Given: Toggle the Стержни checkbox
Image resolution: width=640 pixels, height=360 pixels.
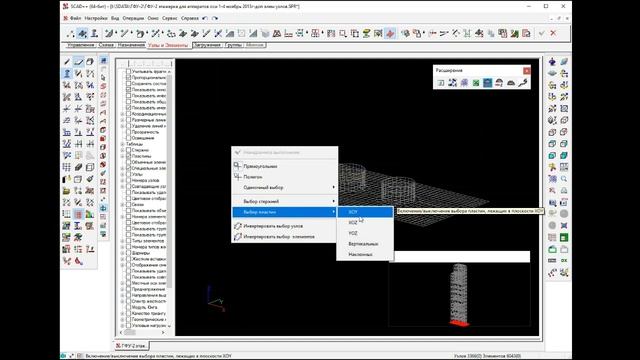Looking at the screenshot, I should tap(129, 150).
